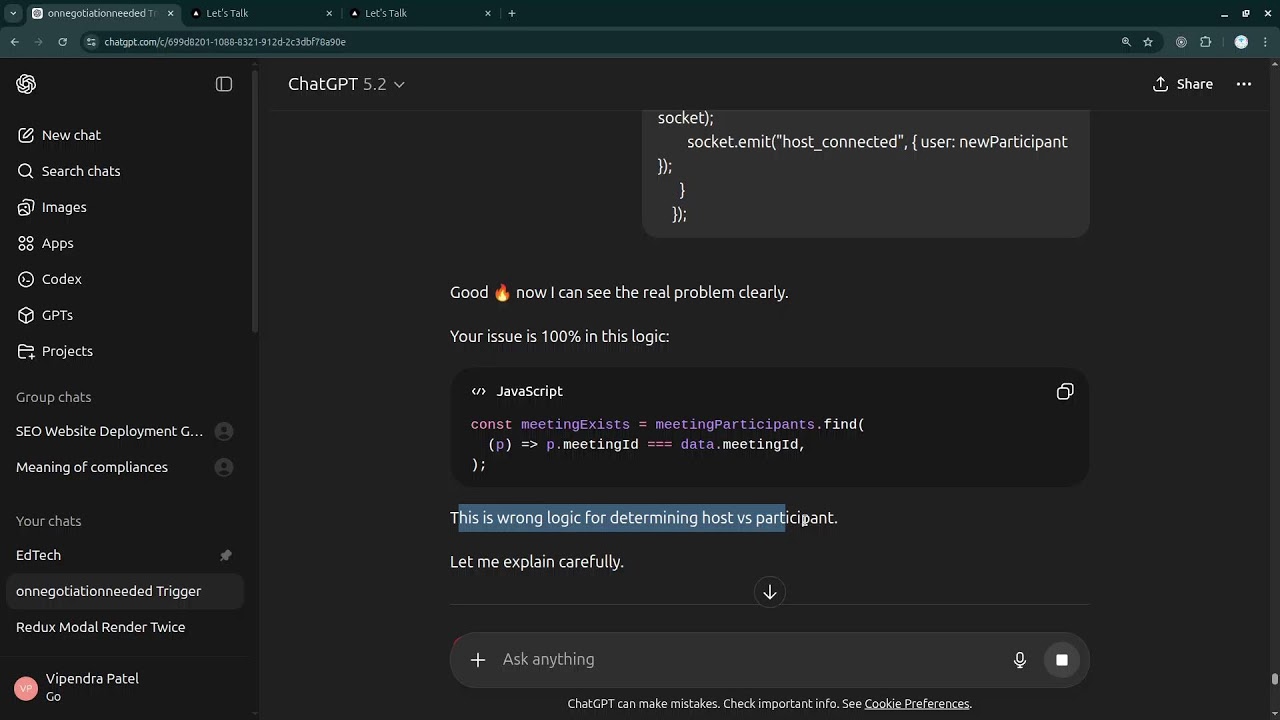Start a New chat

click(x=125, y=135)
